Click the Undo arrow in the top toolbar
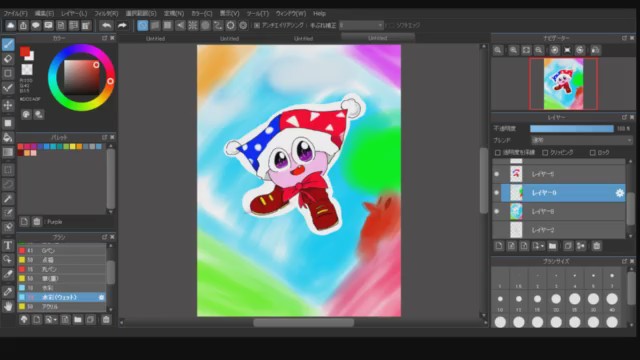Screen dimensions: 640x360 point(107,25)
